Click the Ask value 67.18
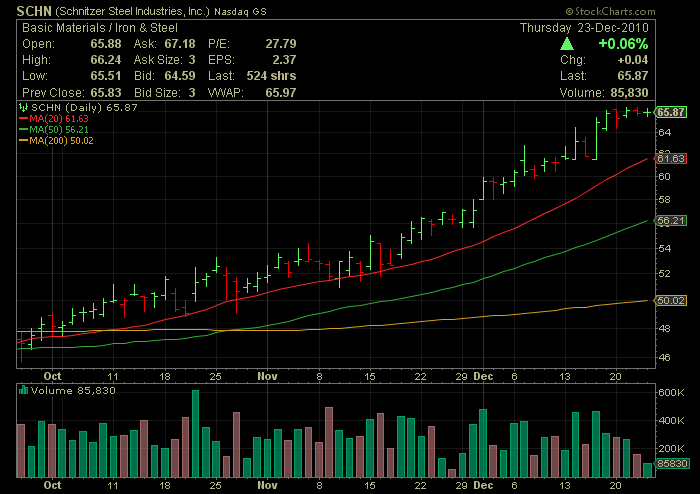The image size is (700, 494). click(180, 44)
